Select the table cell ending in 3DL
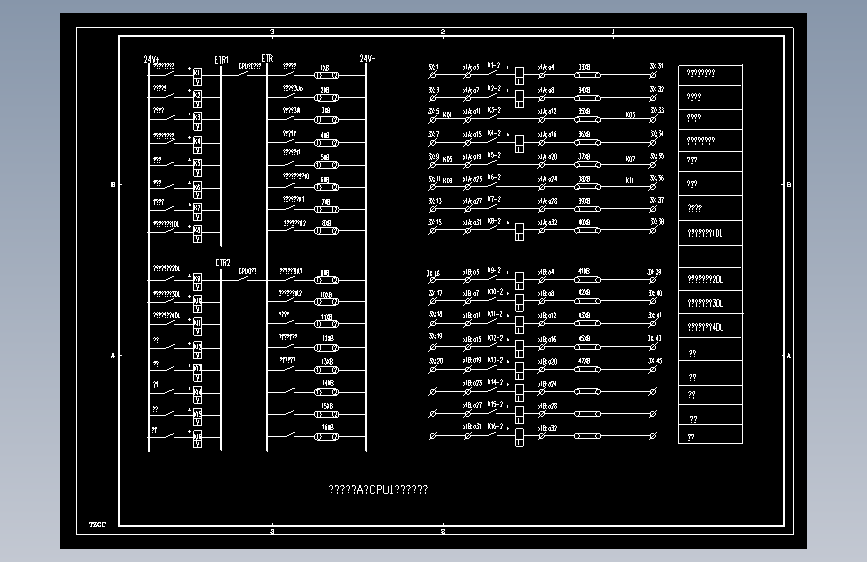 coord(710,303)
